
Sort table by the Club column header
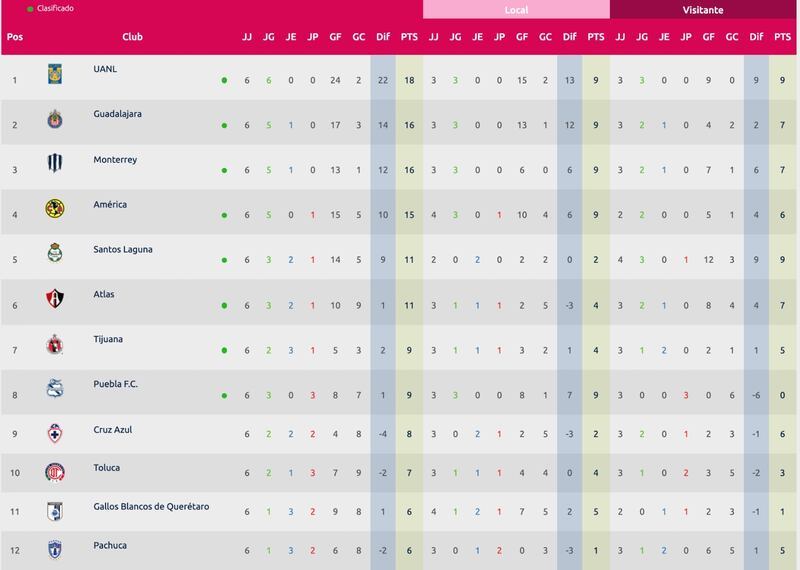132,37
